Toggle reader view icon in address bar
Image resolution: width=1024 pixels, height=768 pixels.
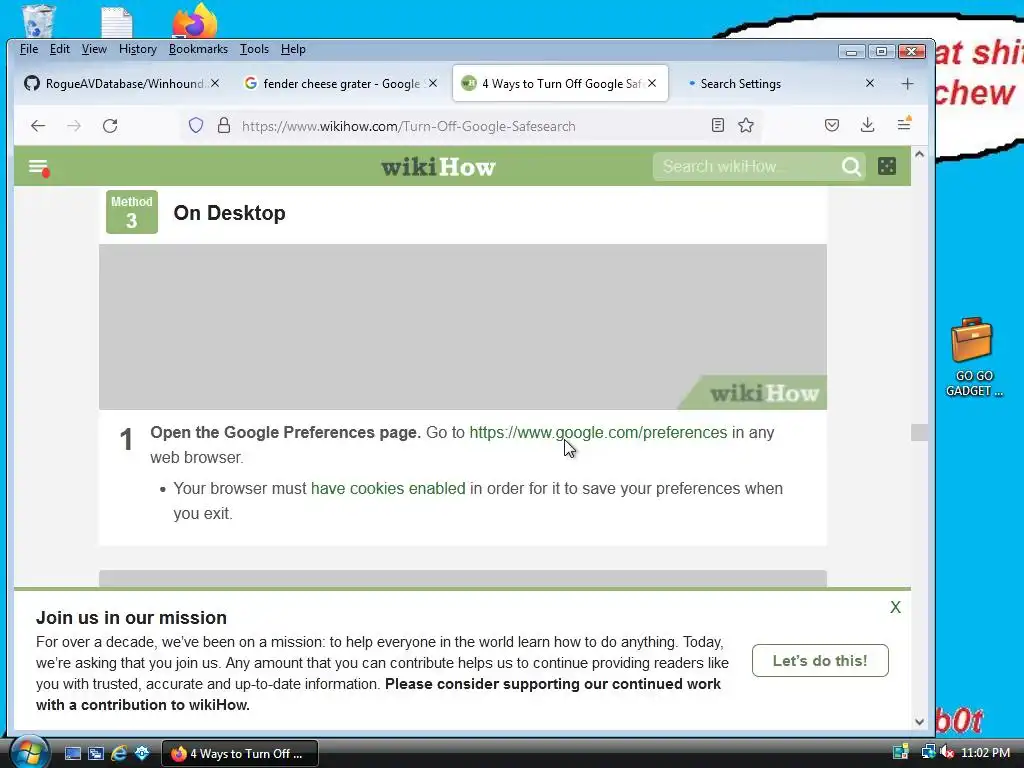coord(718,125)
